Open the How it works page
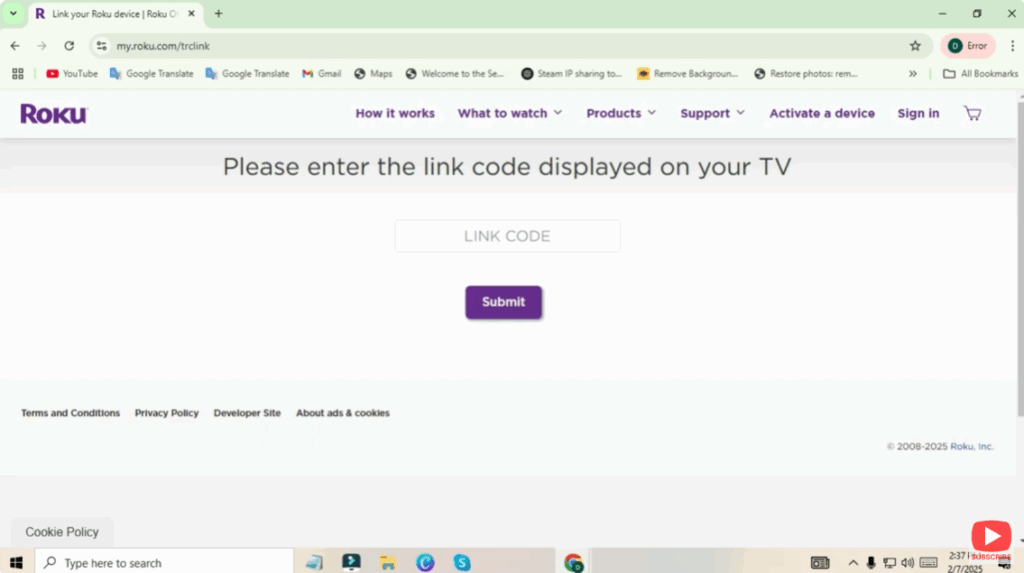Screen dimensions: 1024x573 395,113
